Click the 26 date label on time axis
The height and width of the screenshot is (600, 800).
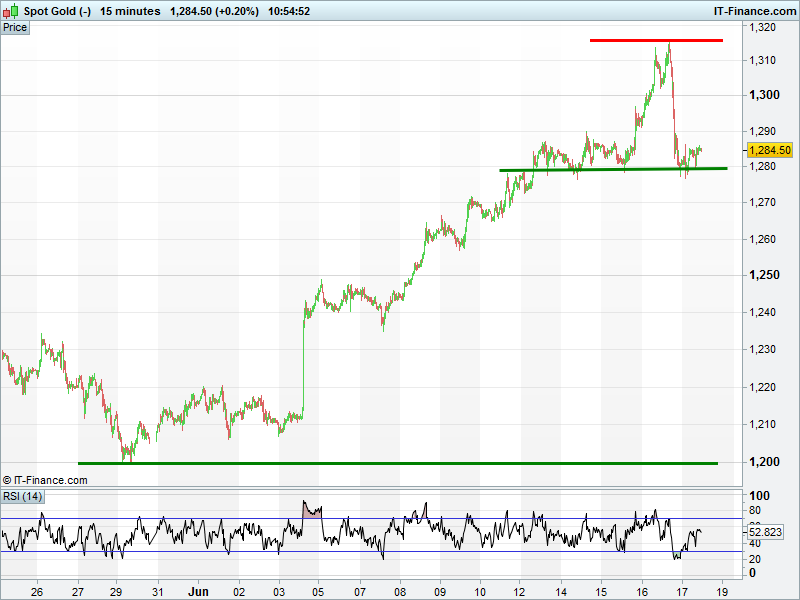[37, 592]
